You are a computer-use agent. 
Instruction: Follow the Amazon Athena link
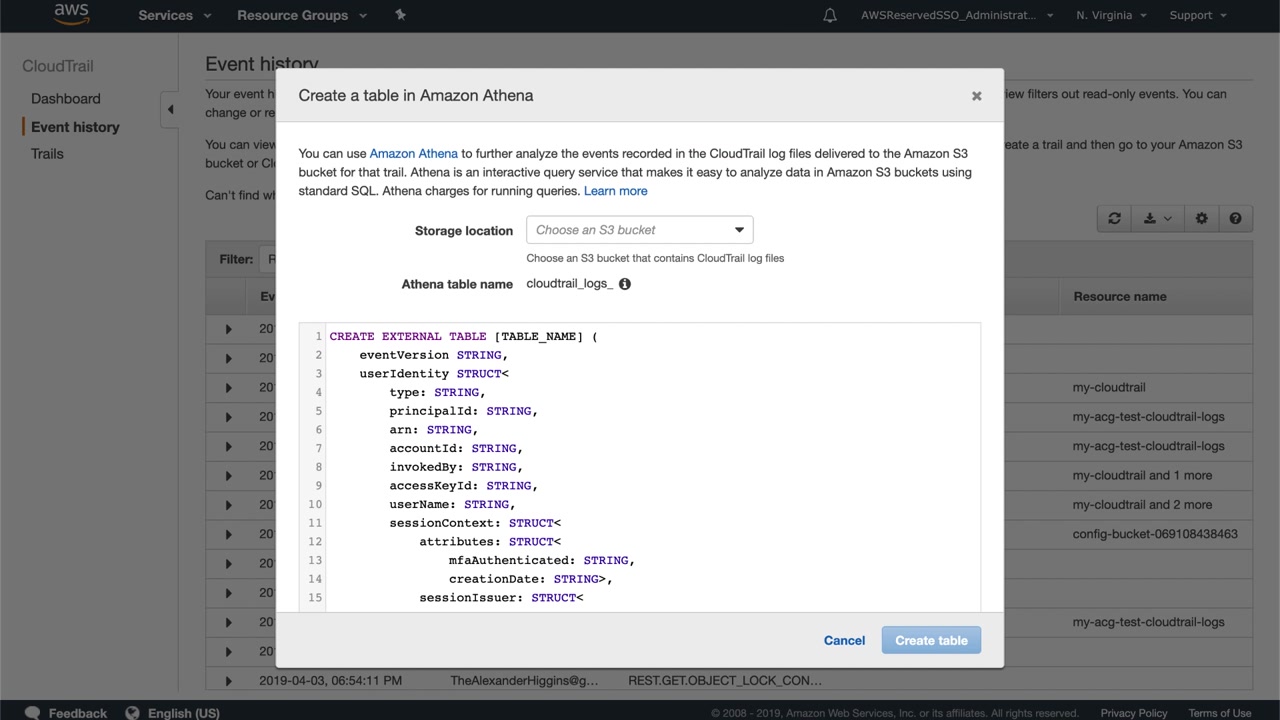pos(413,153)
